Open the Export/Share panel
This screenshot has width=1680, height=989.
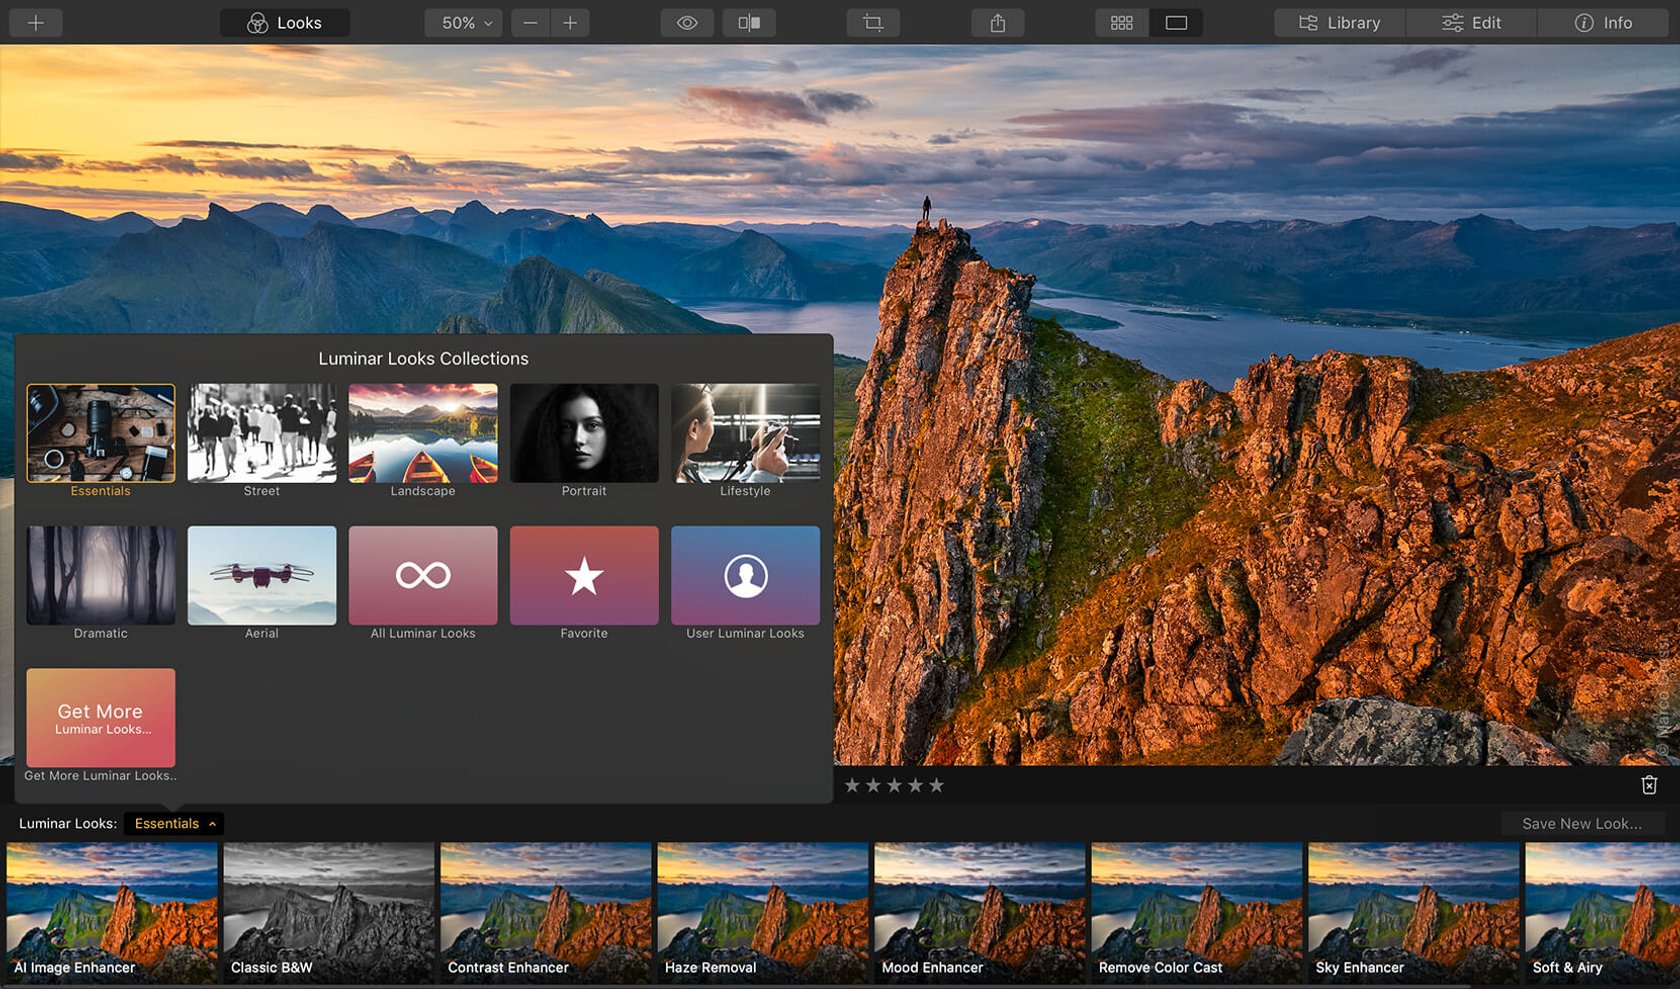point(997,22)
